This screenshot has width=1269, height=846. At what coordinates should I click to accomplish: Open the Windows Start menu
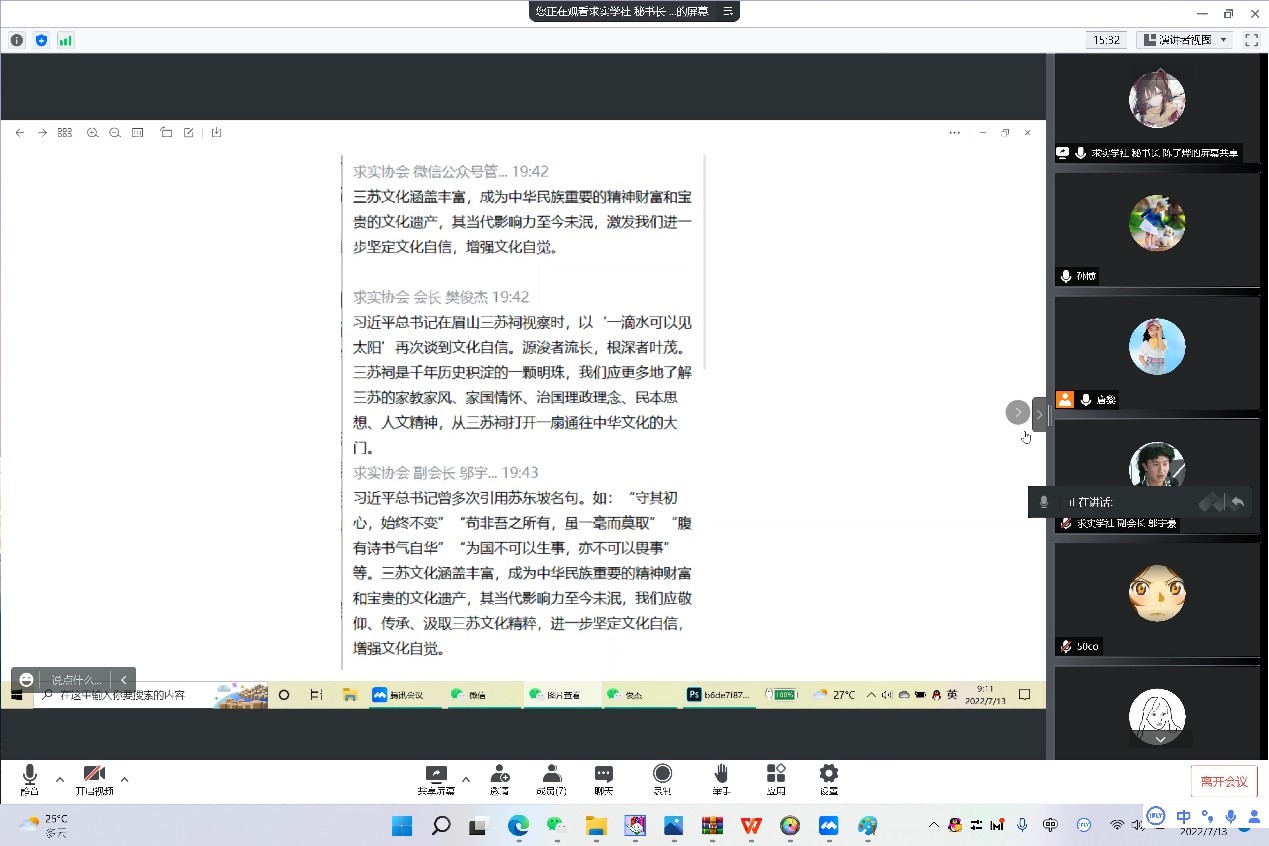point(401,826)
